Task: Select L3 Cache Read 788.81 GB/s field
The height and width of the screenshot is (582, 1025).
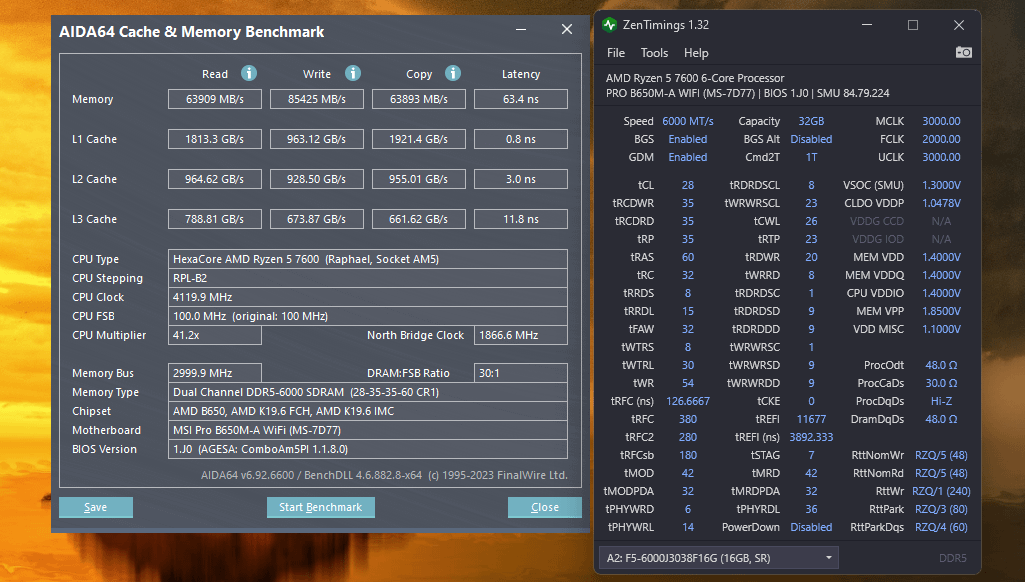Action: pyautogui.click(x=214, y=219)
